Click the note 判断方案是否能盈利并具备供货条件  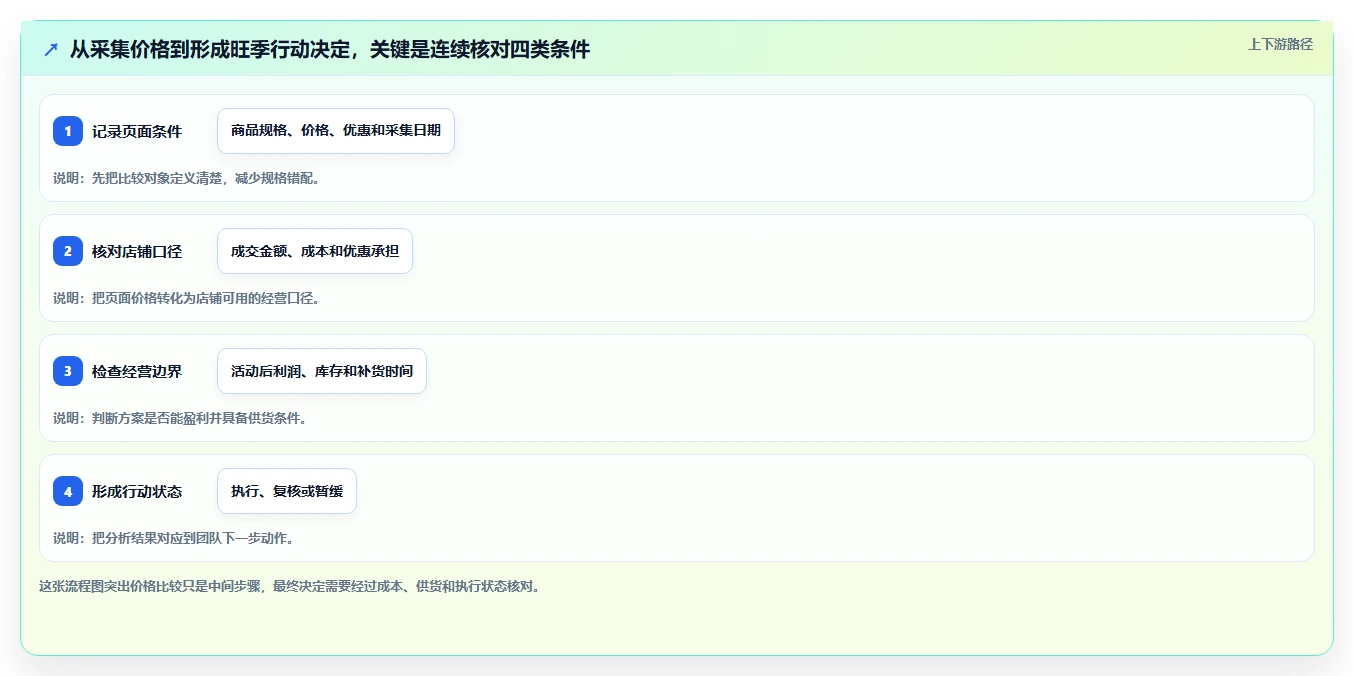click(x=199, y=418)
